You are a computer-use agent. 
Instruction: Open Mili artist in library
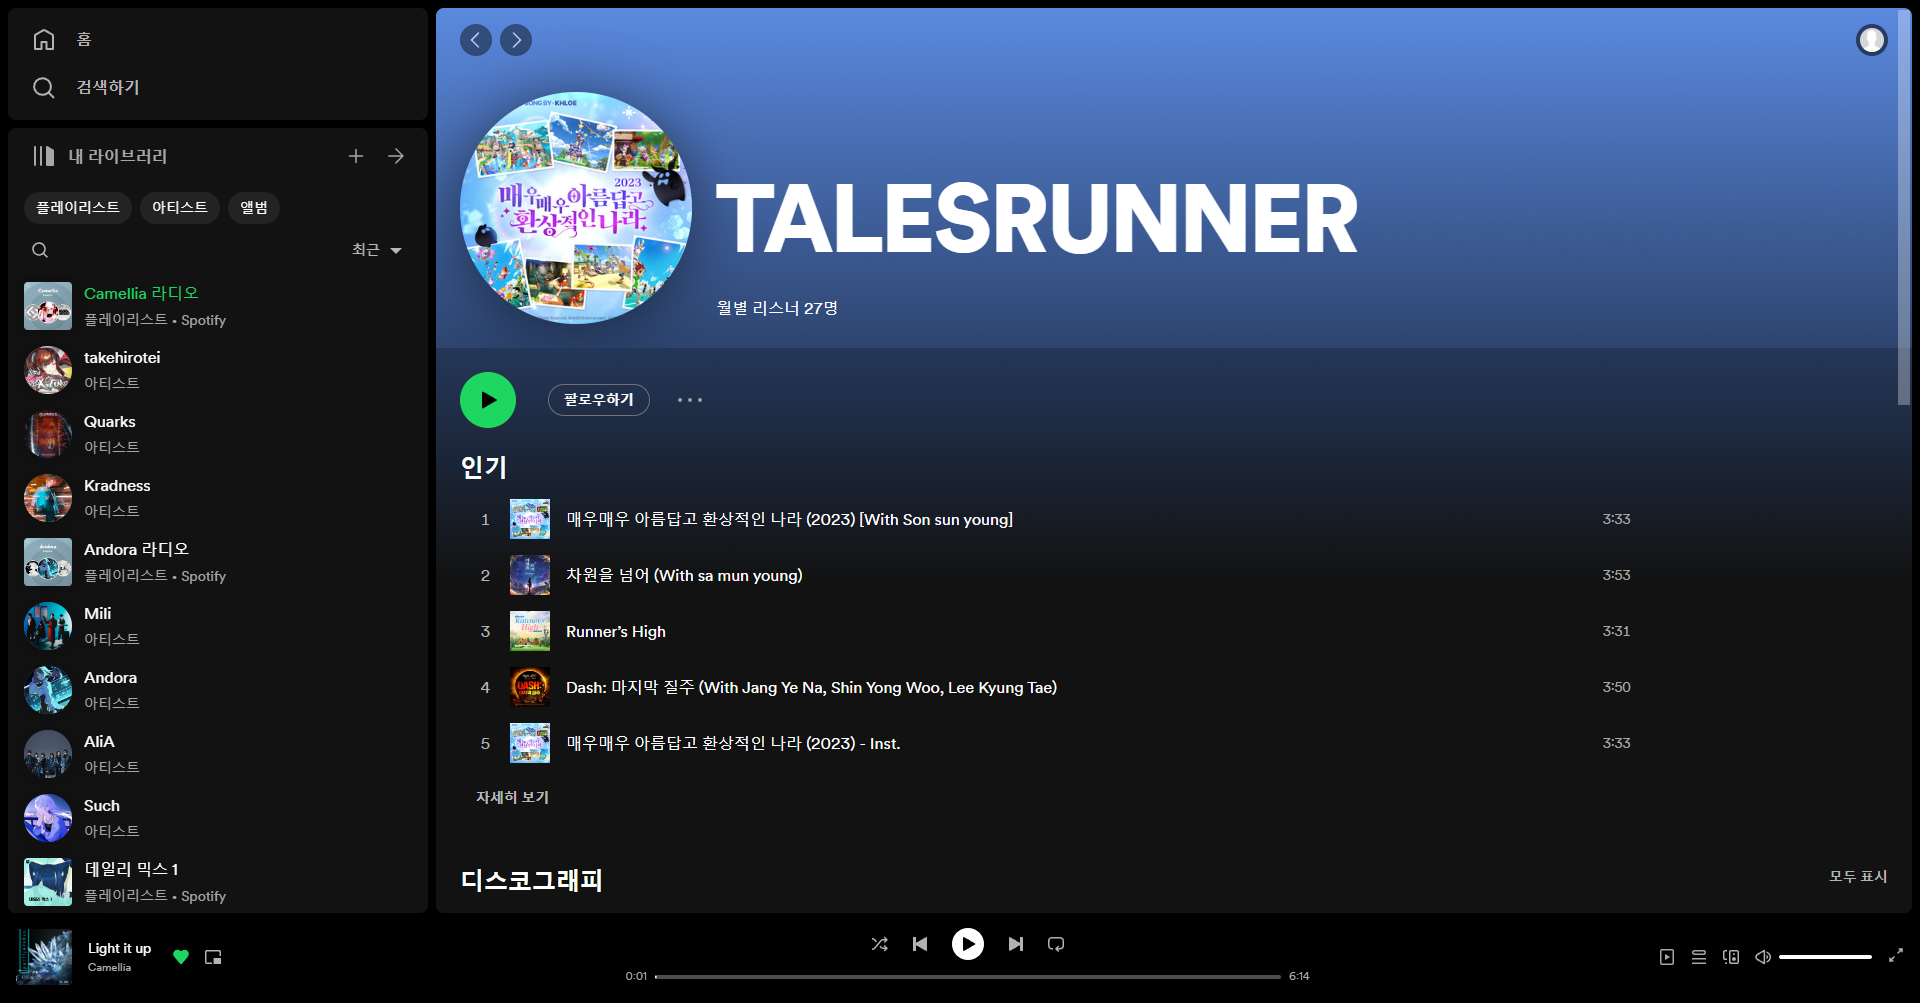218,626
